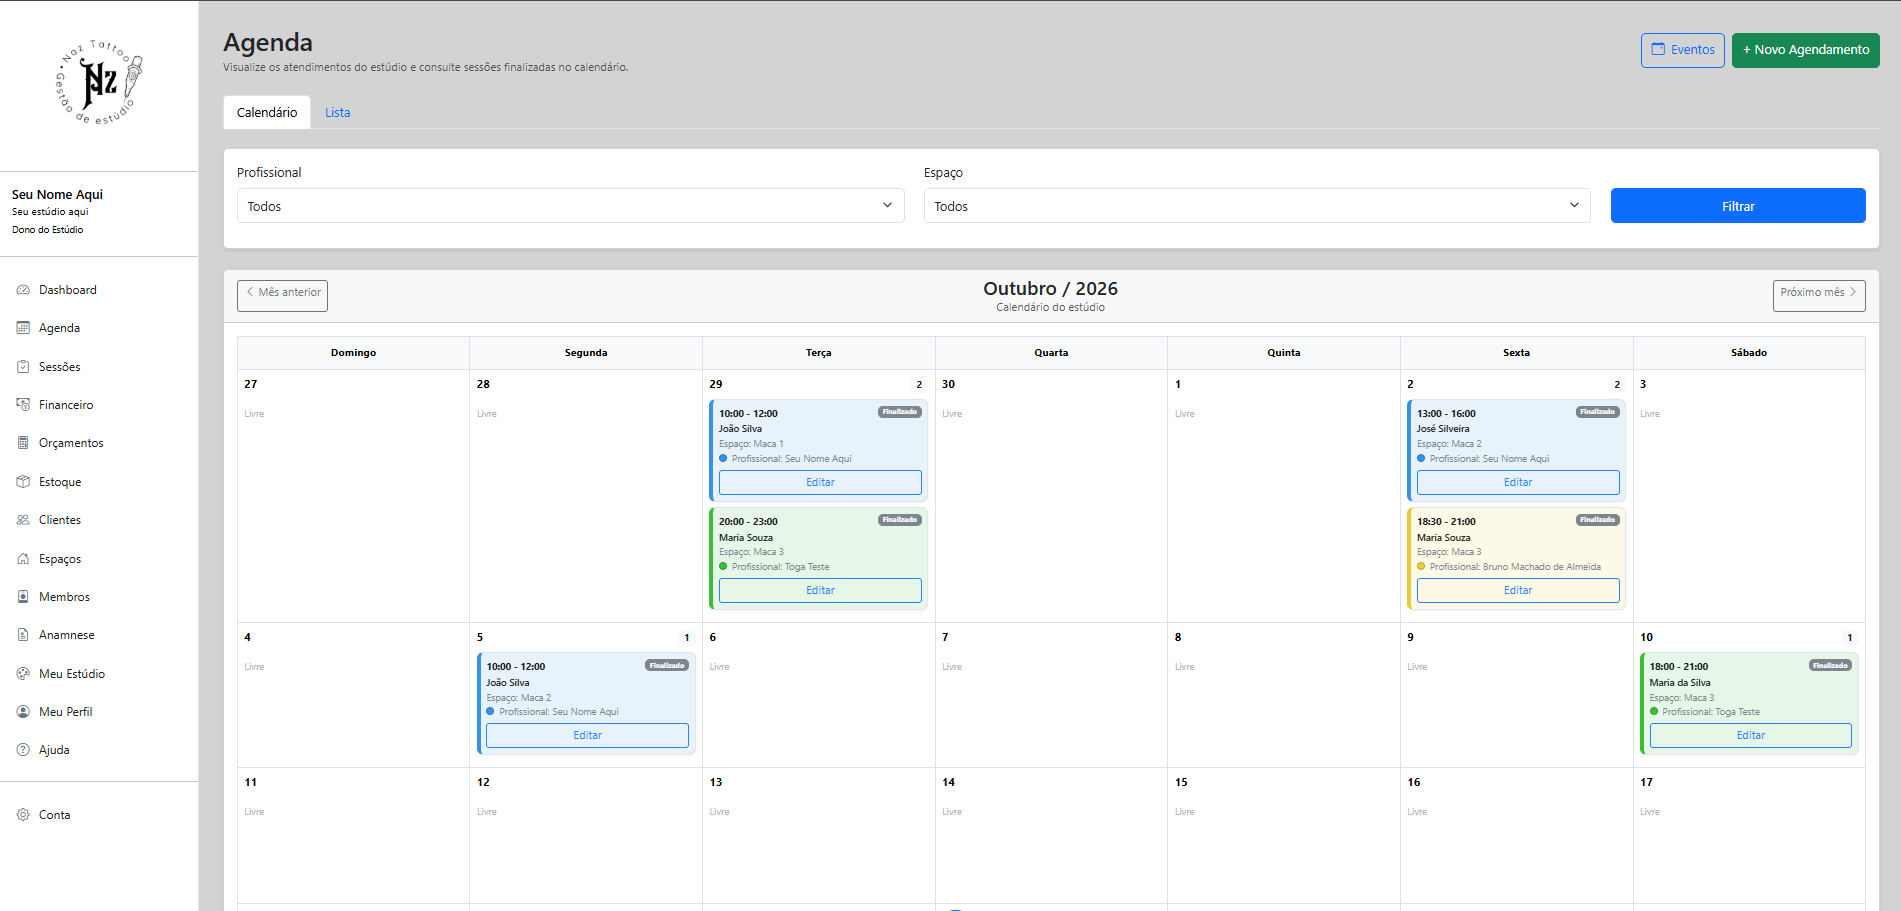This screenshot has width=1901, height=911.
Task: Click 'Profissional: Bruno Machado de Almeida' text
Action: [1515, 567]
